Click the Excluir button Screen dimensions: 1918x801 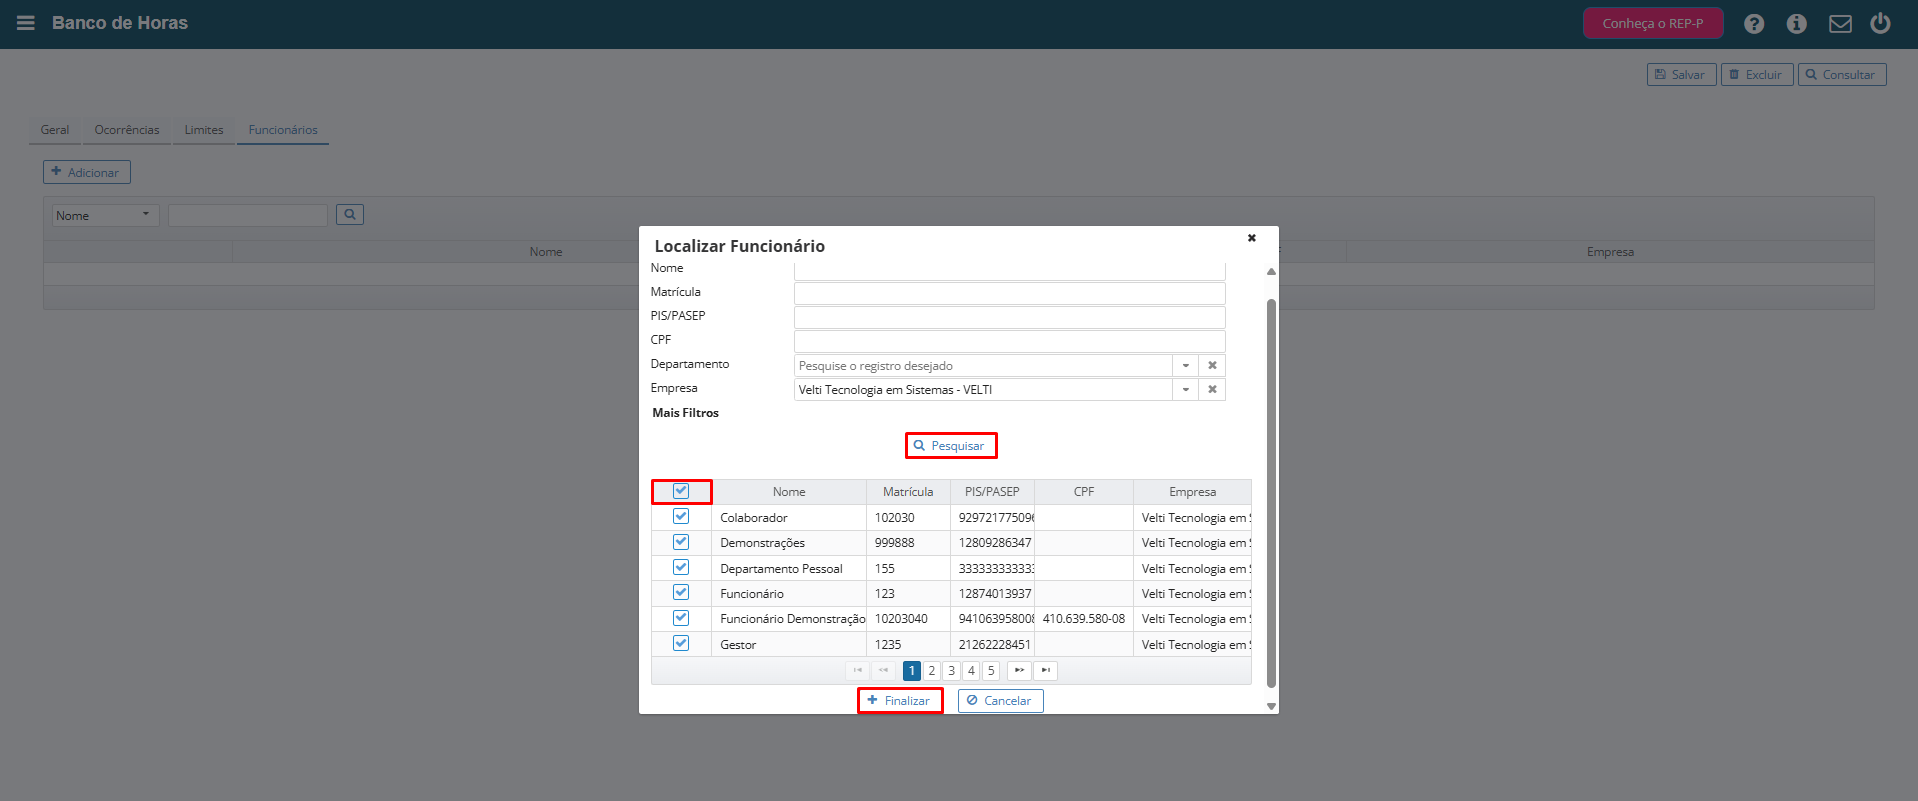[1757, 75]
